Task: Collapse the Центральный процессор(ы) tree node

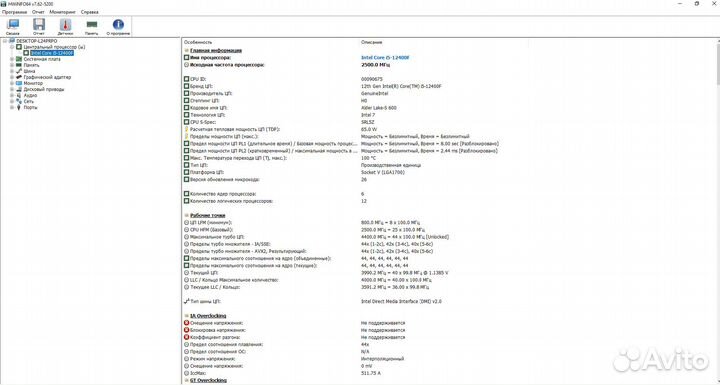Action: 12,47
